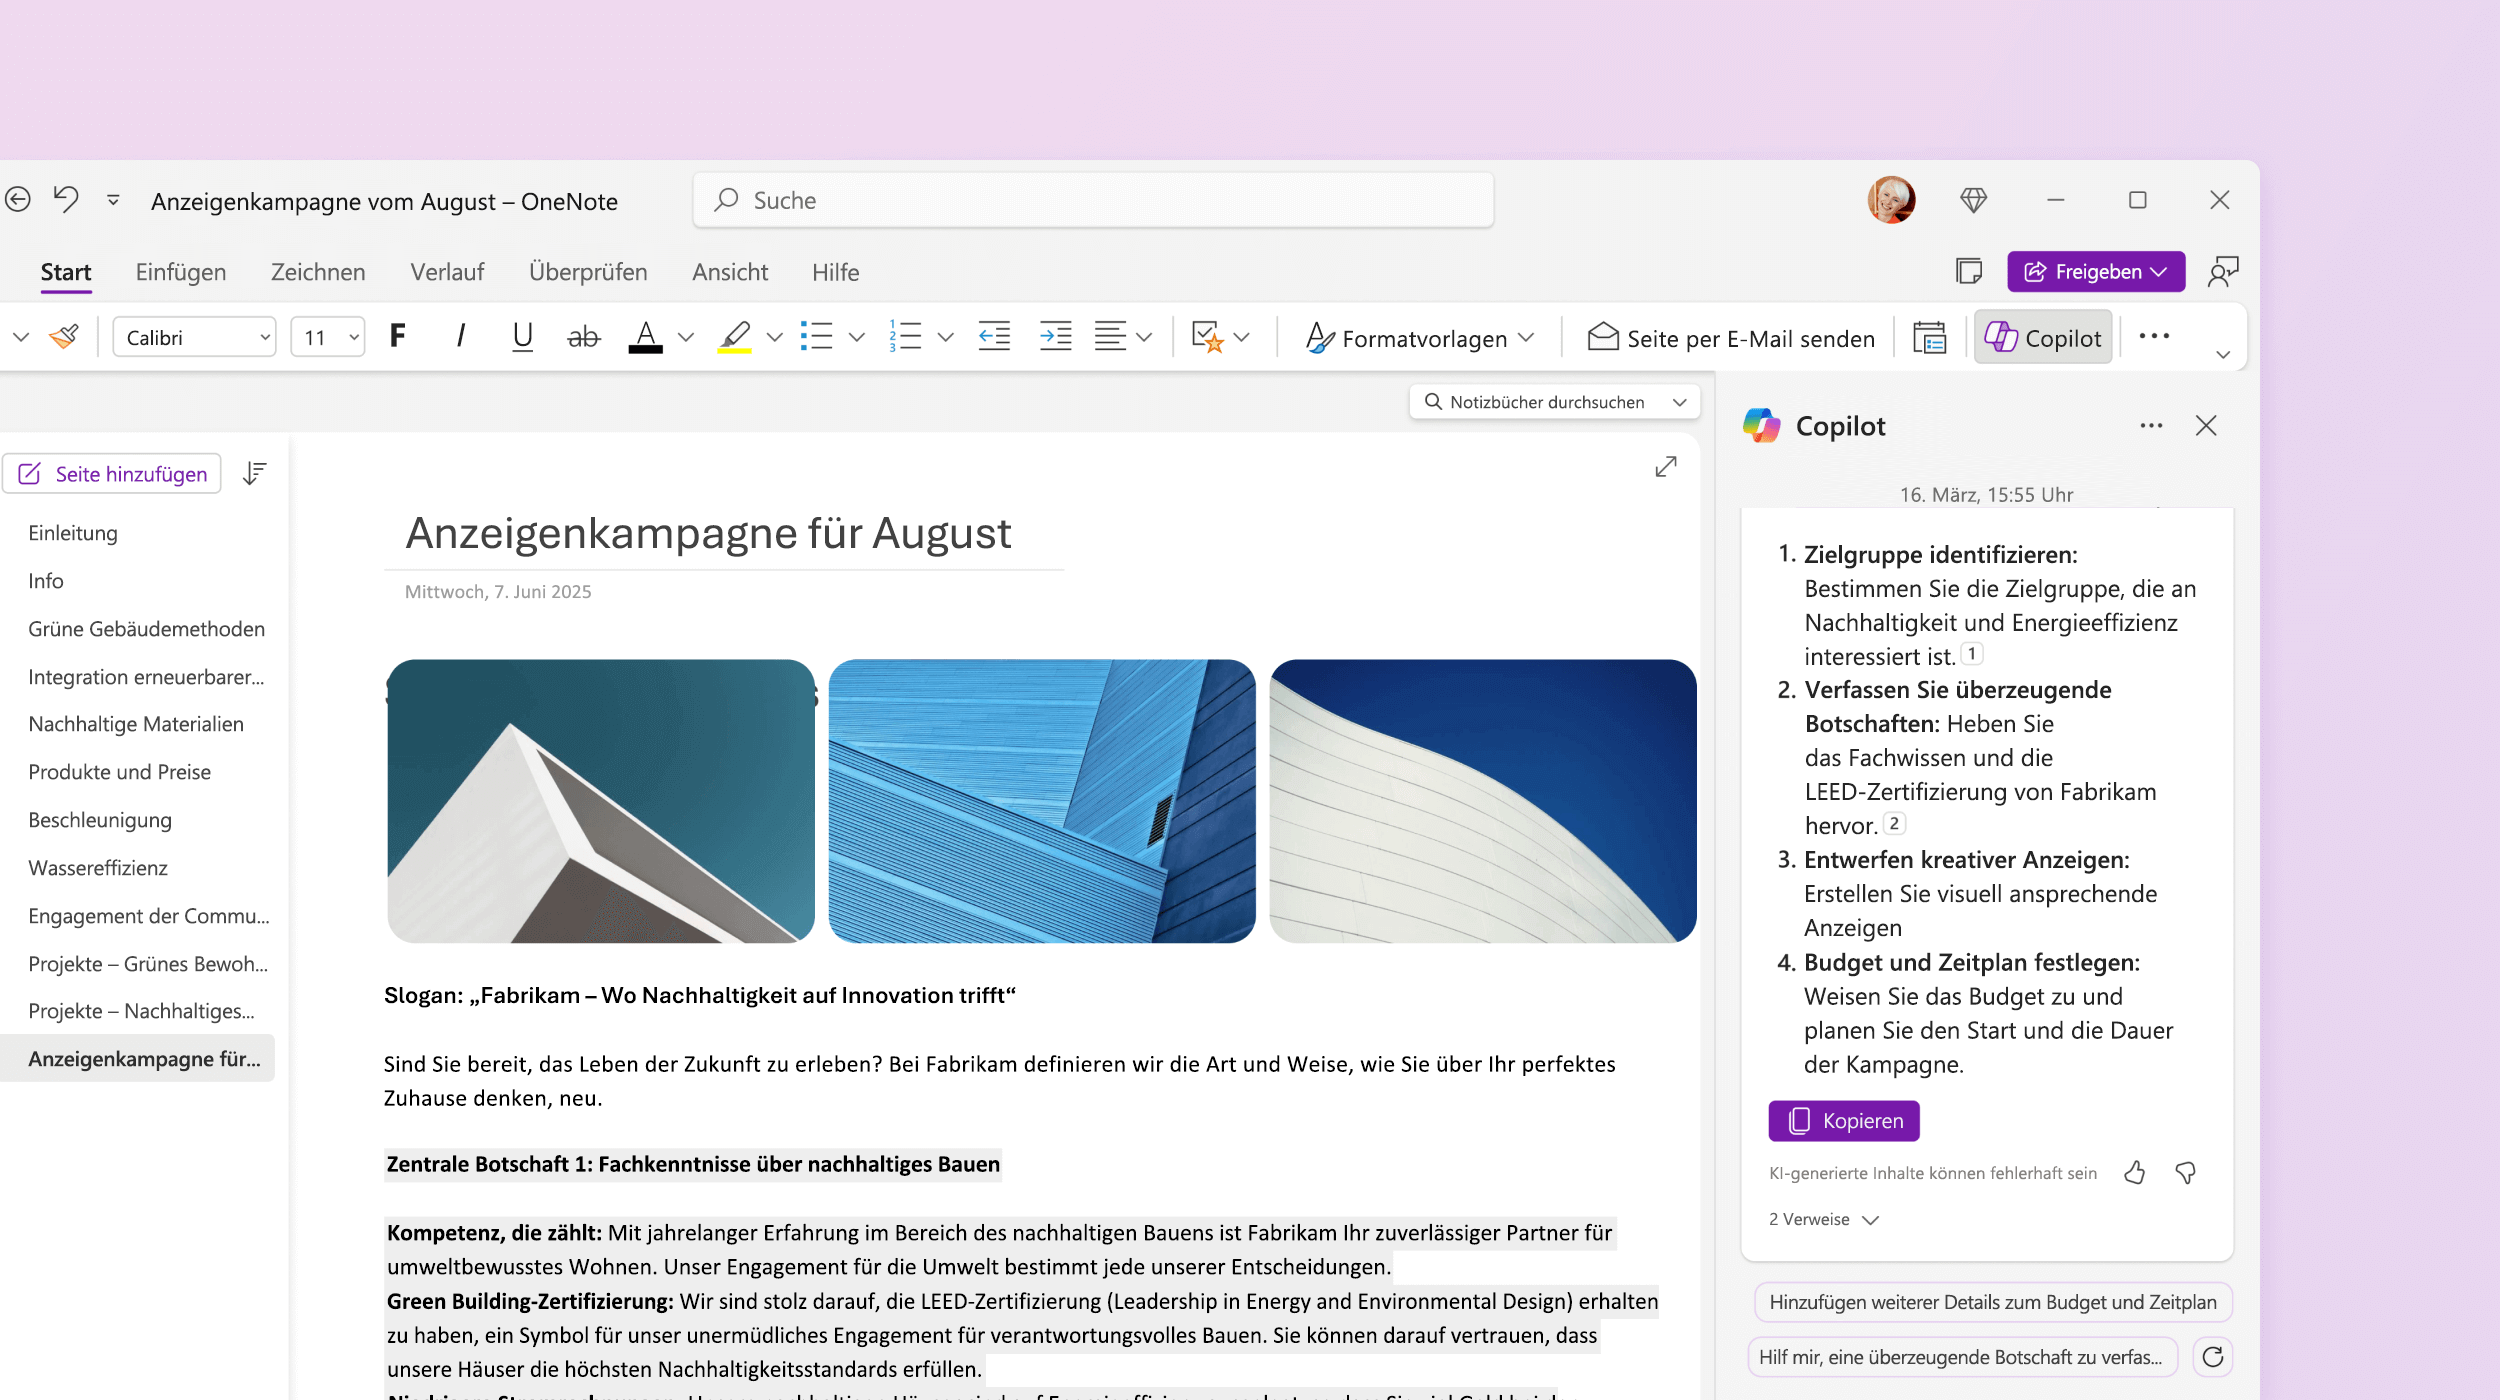Expand the 2 Verweise references section
This screenshot has height=1400, width=2500.
pos(1825,1220)
